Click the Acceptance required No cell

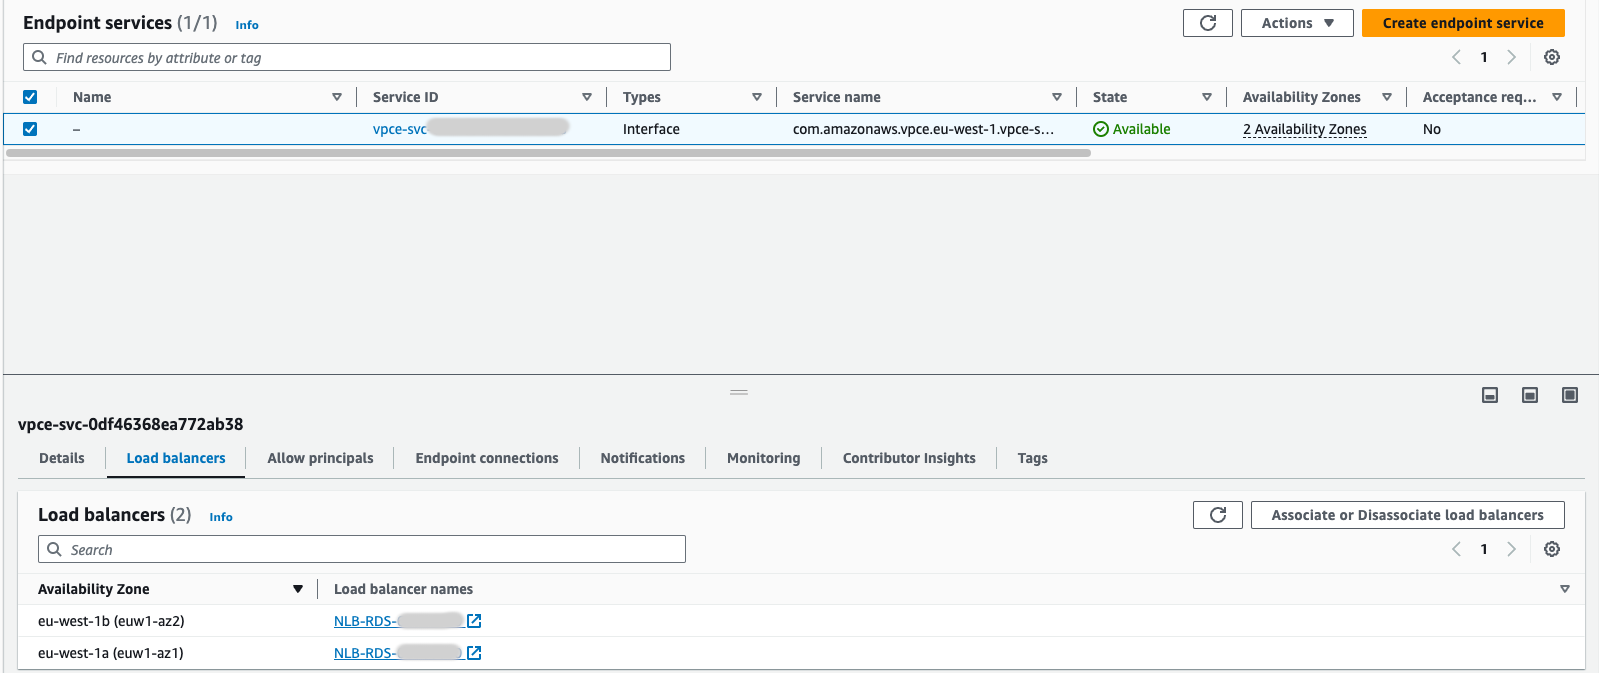coord(1432,129)
